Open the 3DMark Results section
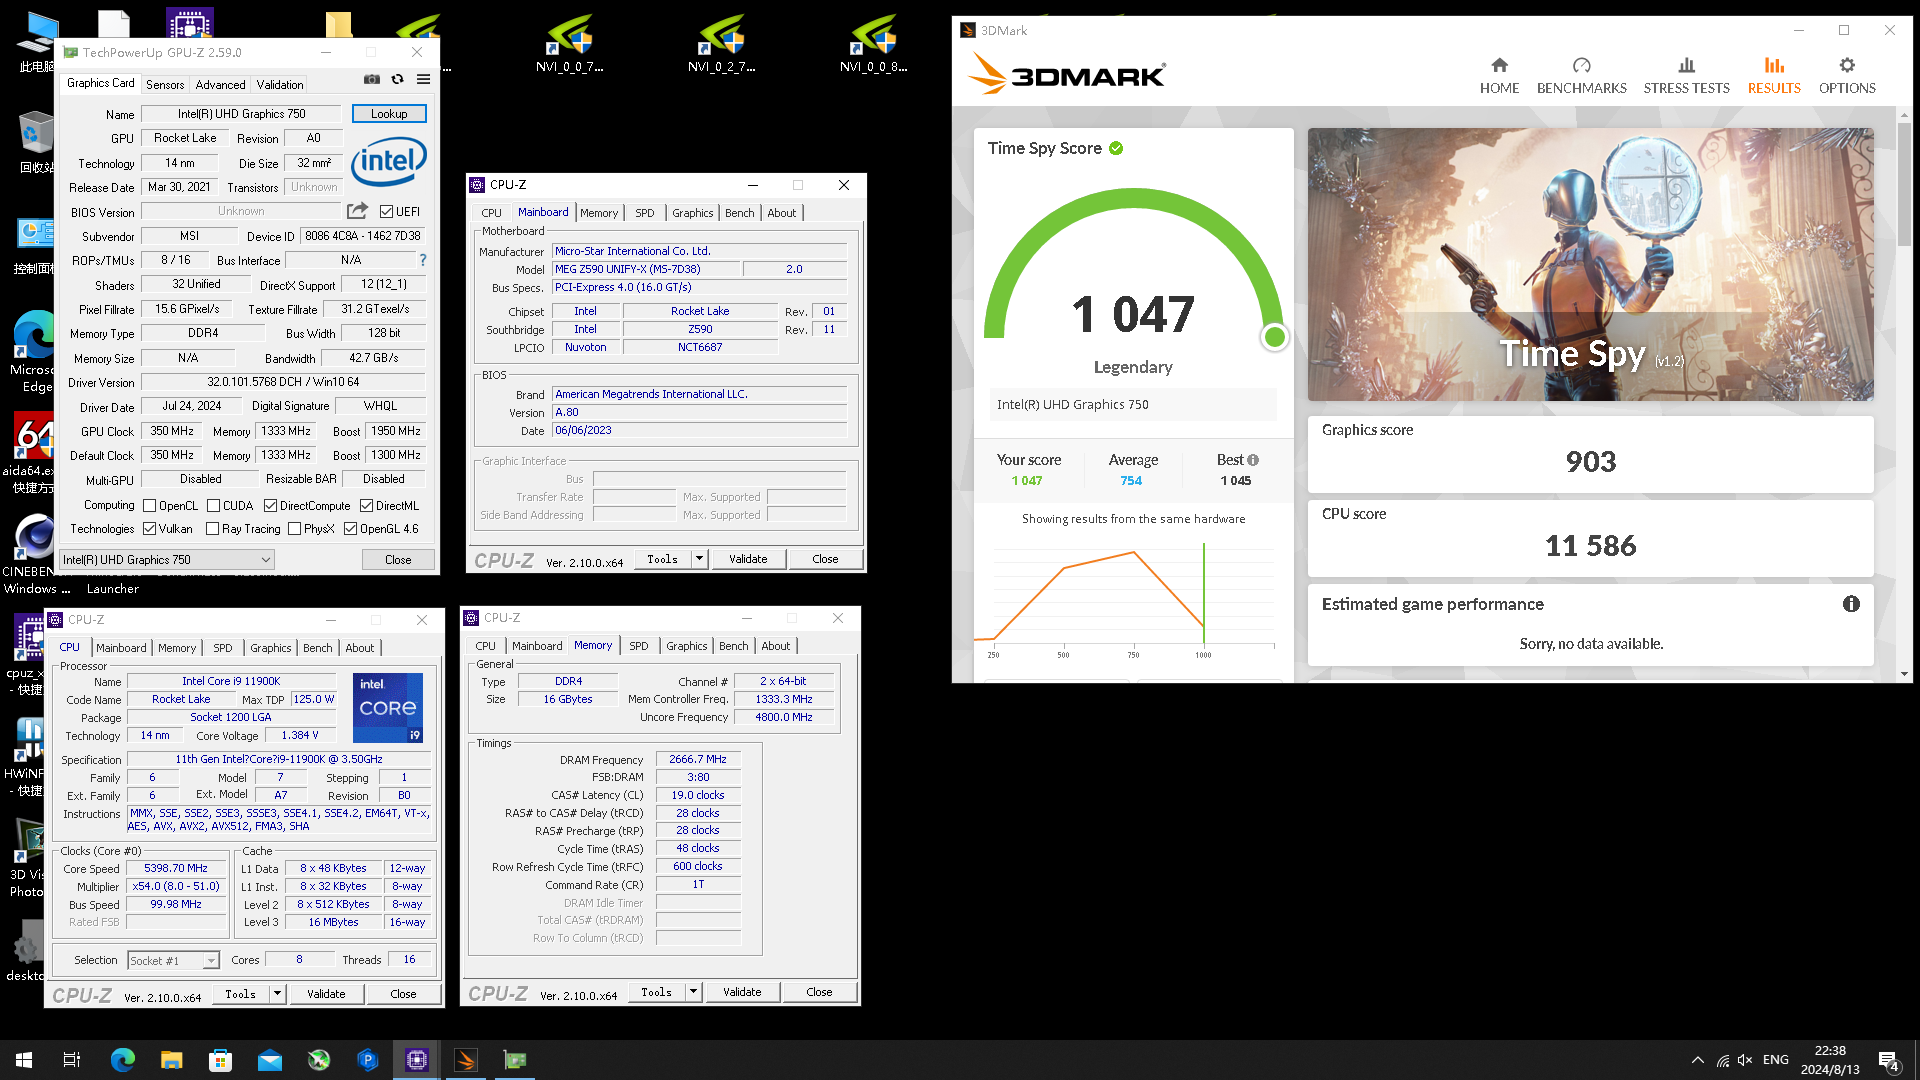 [x=1774, y=76]
